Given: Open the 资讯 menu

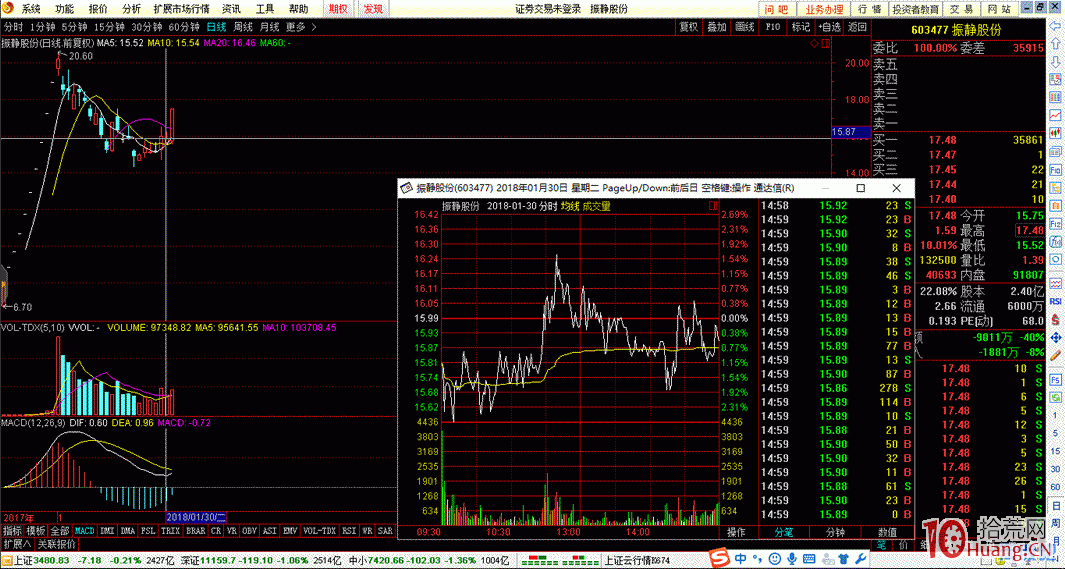Looking at the screenshot, I should (x=231, y=9).
